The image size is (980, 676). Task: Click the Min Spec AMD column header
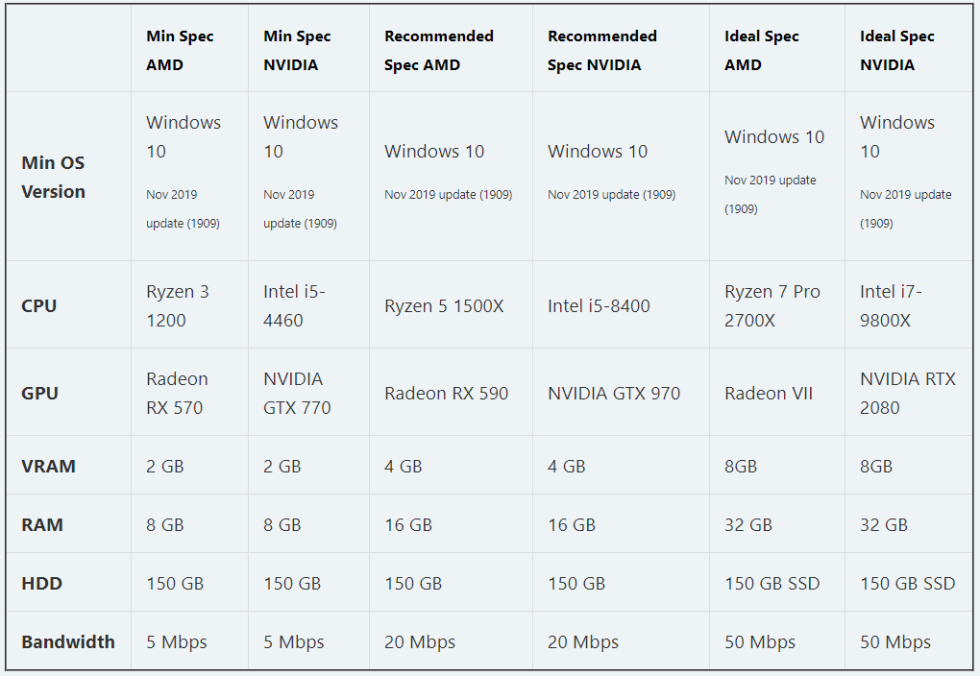pyautogui.click(x=180, y=51)
